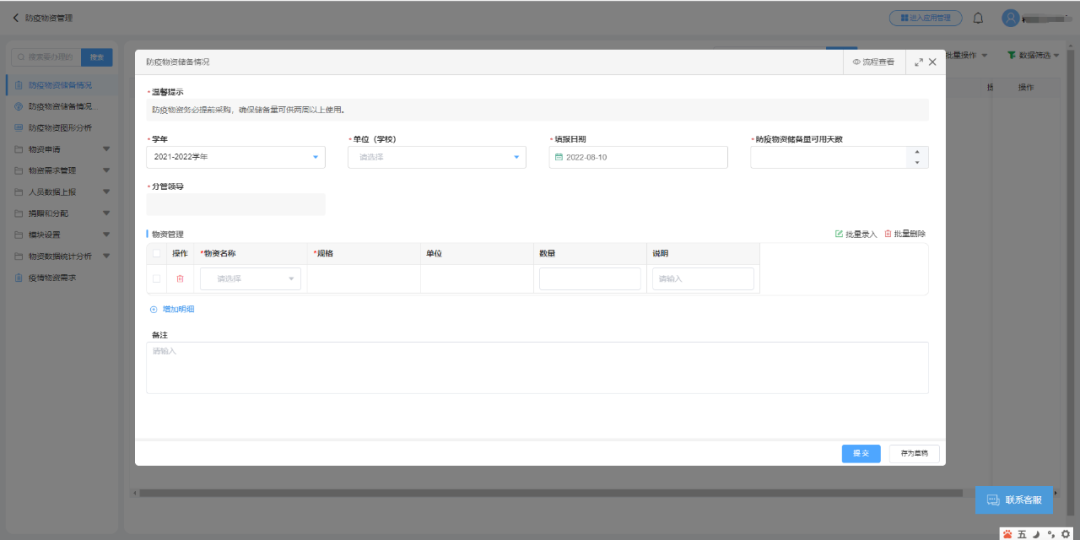1080x540 pixels.
Task: Click the 数量 quantity input field
Action: click(x=590, y=279)
